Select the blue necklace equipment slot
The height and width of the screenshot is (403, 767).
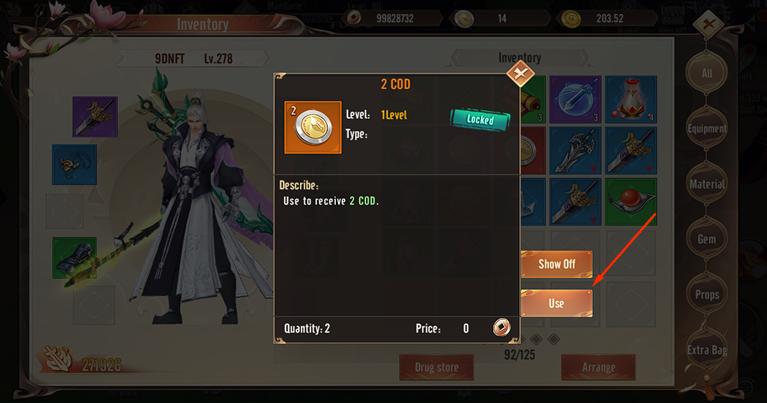(x=74, y=164)
